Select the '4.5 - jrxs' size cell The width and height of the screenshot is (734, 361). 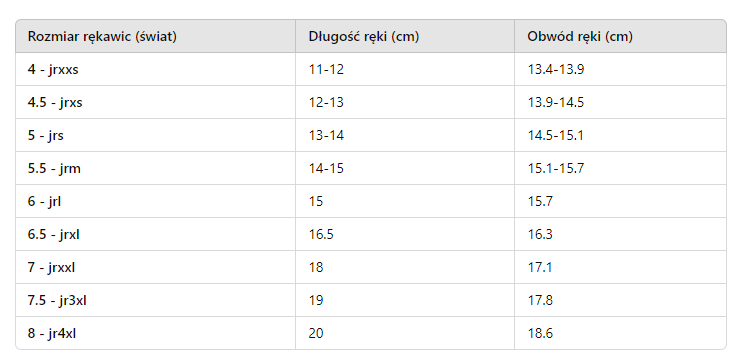155,102
